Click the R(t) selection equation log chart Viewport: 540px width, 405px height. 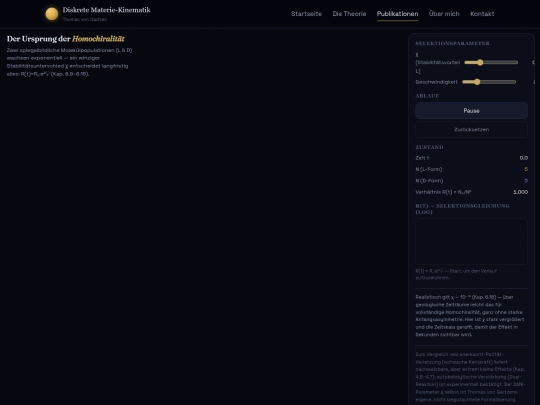(471, 241)
